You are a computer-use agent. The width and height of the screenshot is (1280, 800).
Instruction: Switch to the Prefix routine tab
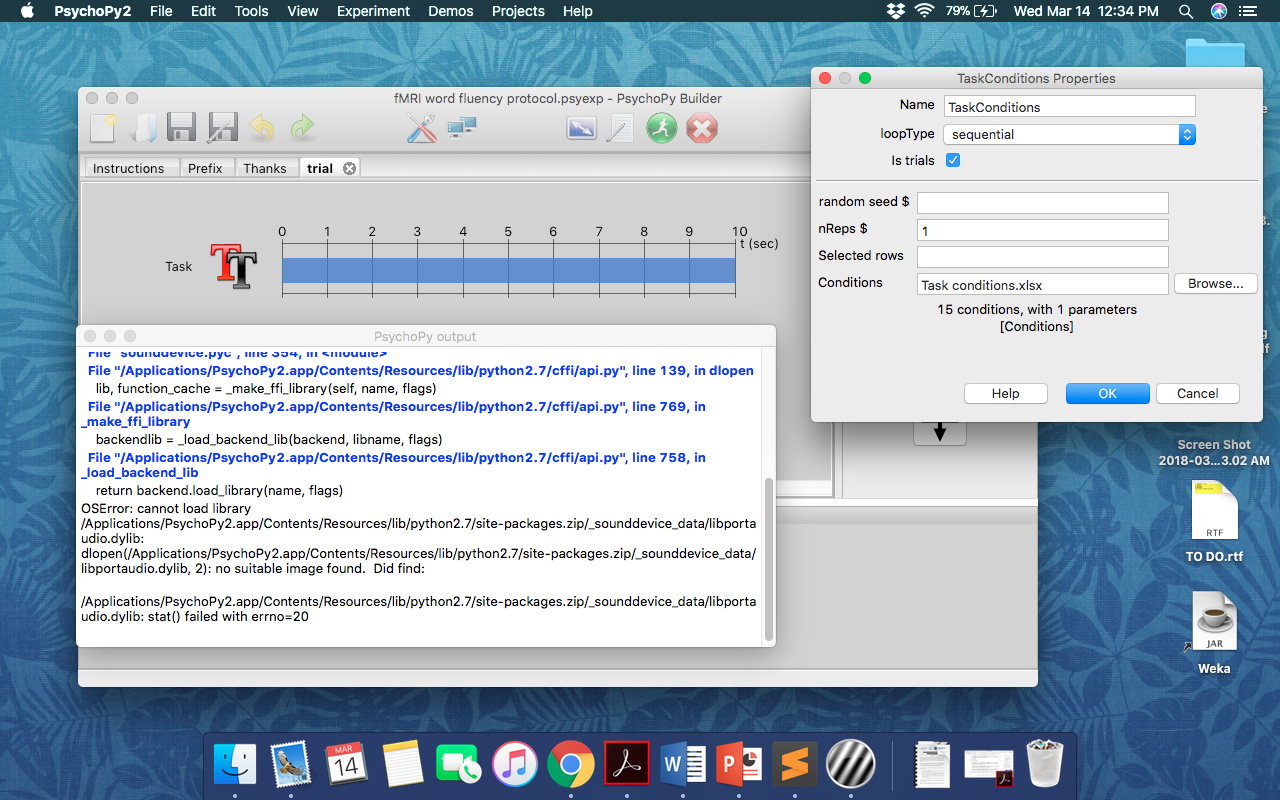point(205,168)
